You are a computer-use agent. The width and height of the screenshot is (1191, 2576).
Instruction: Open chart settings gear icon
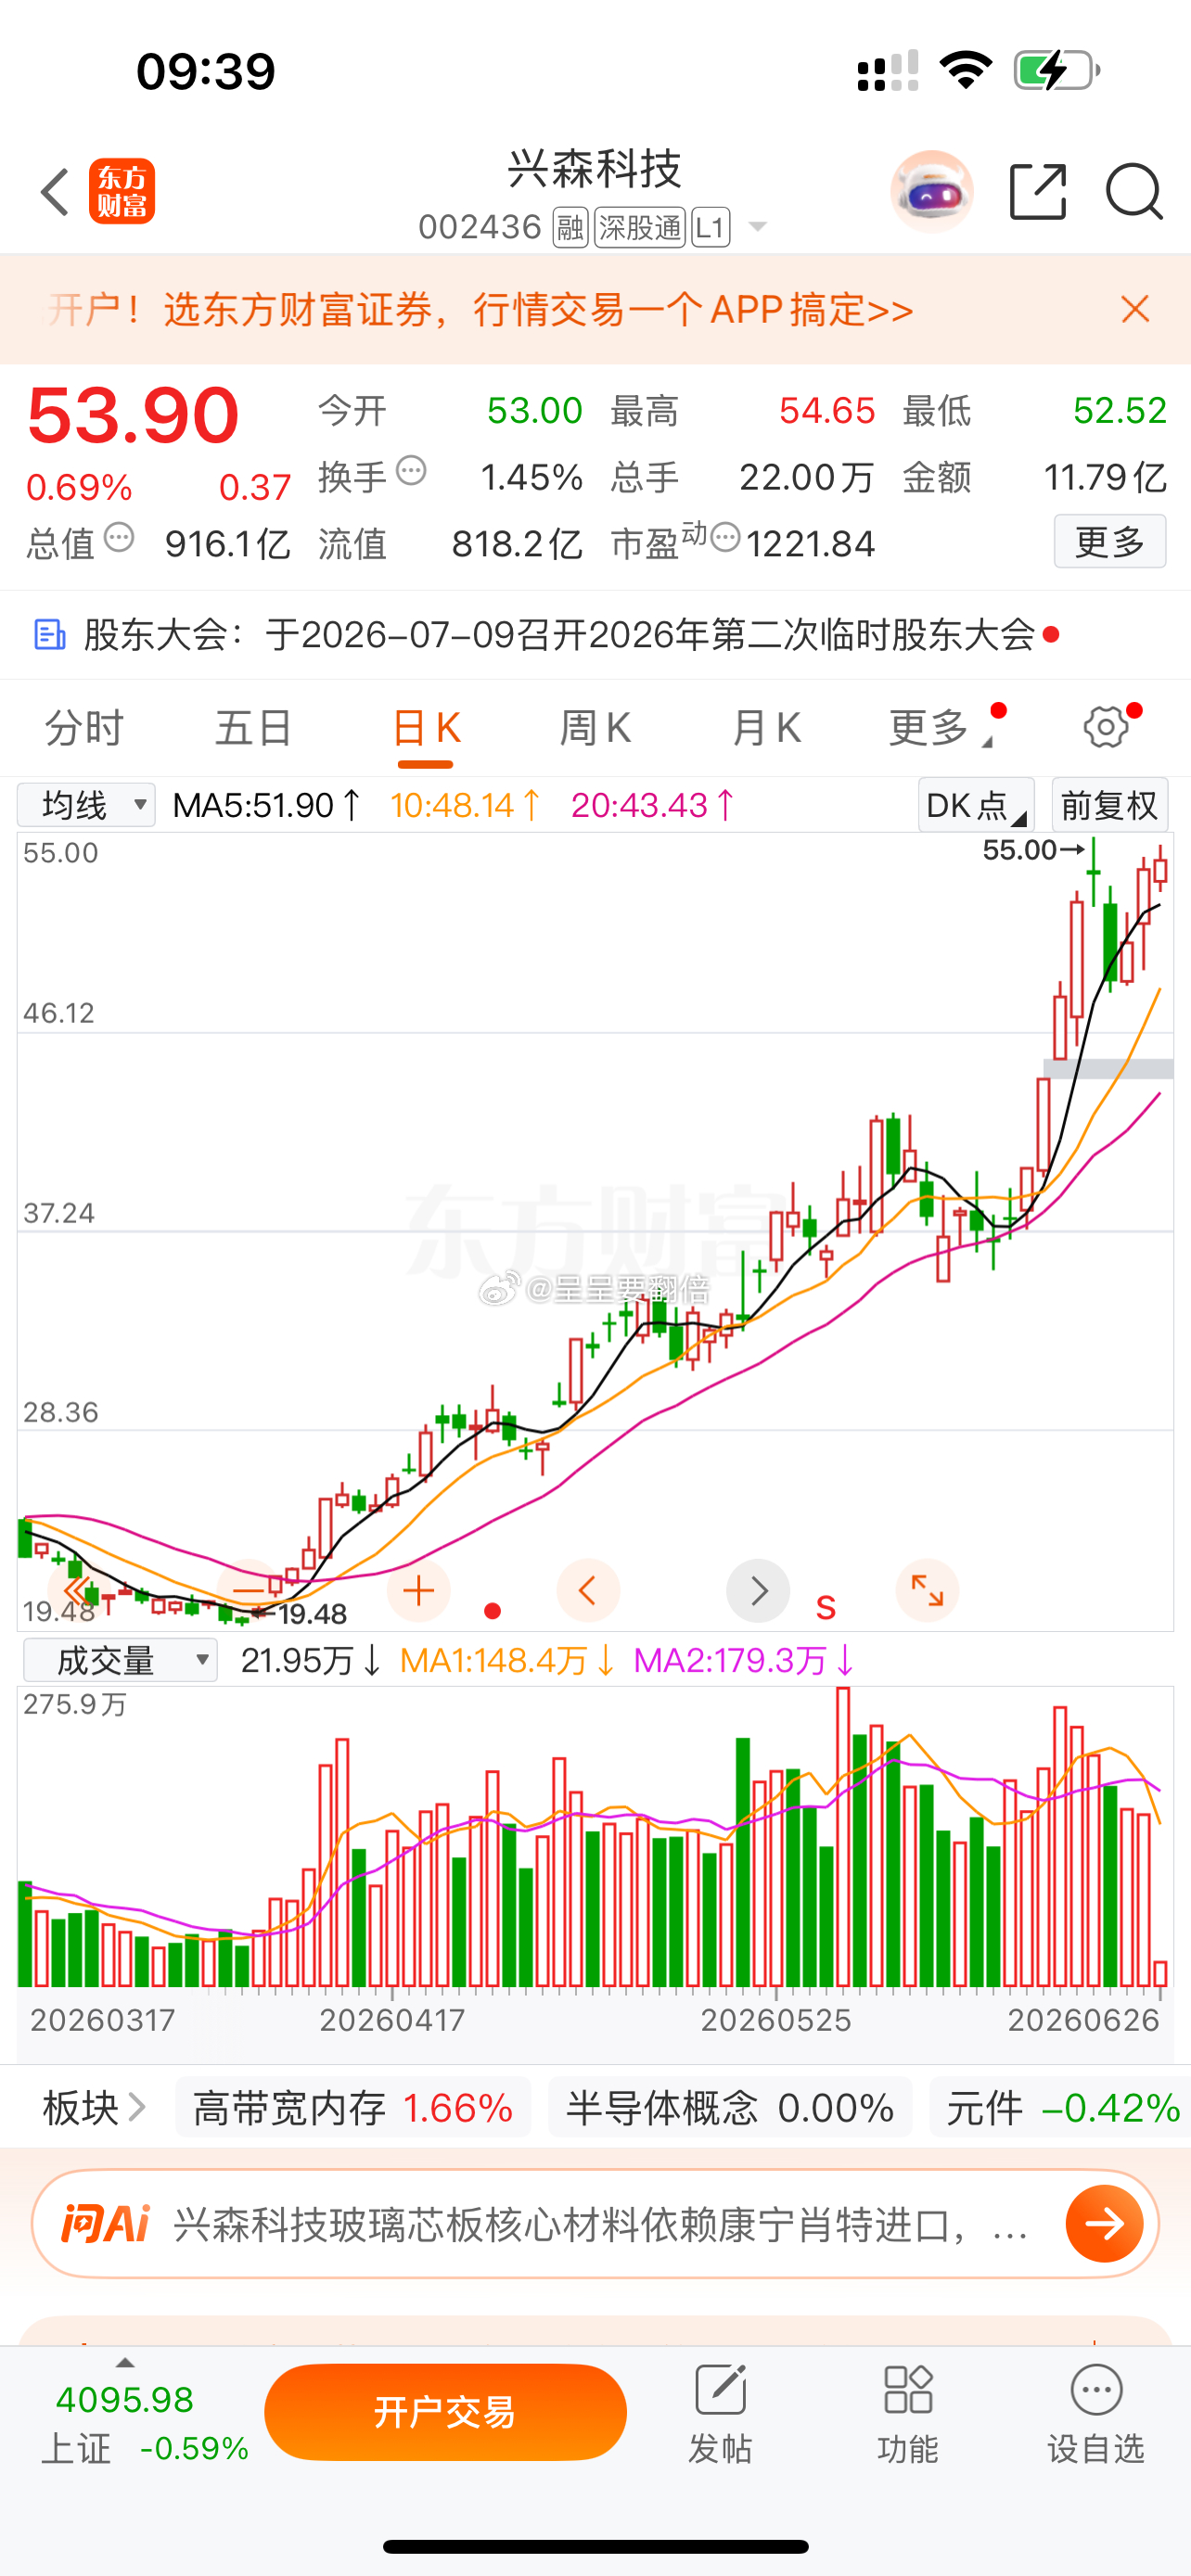(x=1107, y=727)
